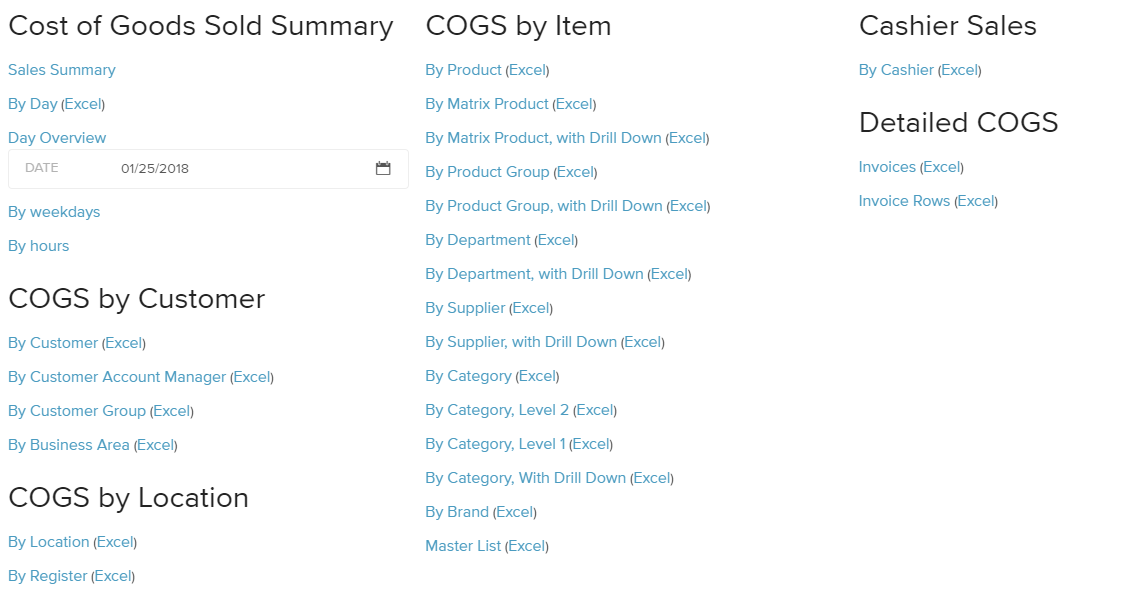Download Excel version of By Day
This screenshot has height=594, width=1123.
(83, 104)
